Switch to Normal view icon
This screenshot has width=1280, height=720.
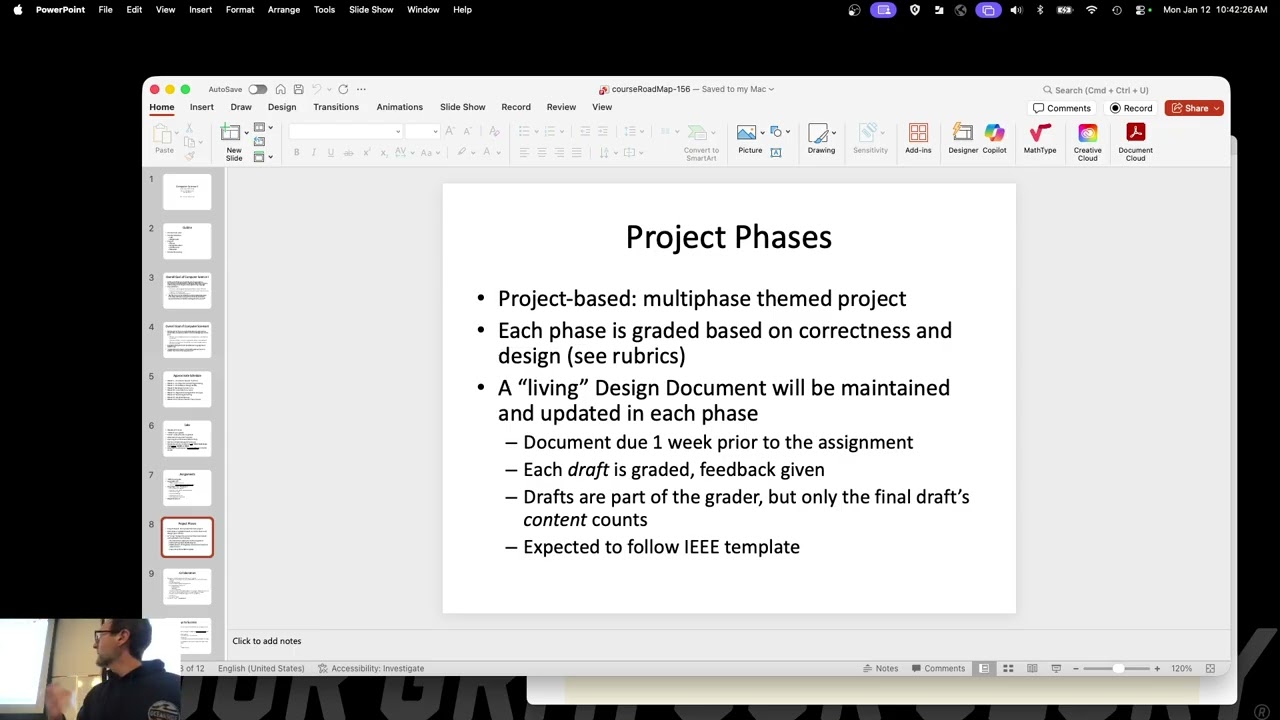point(984,668)
